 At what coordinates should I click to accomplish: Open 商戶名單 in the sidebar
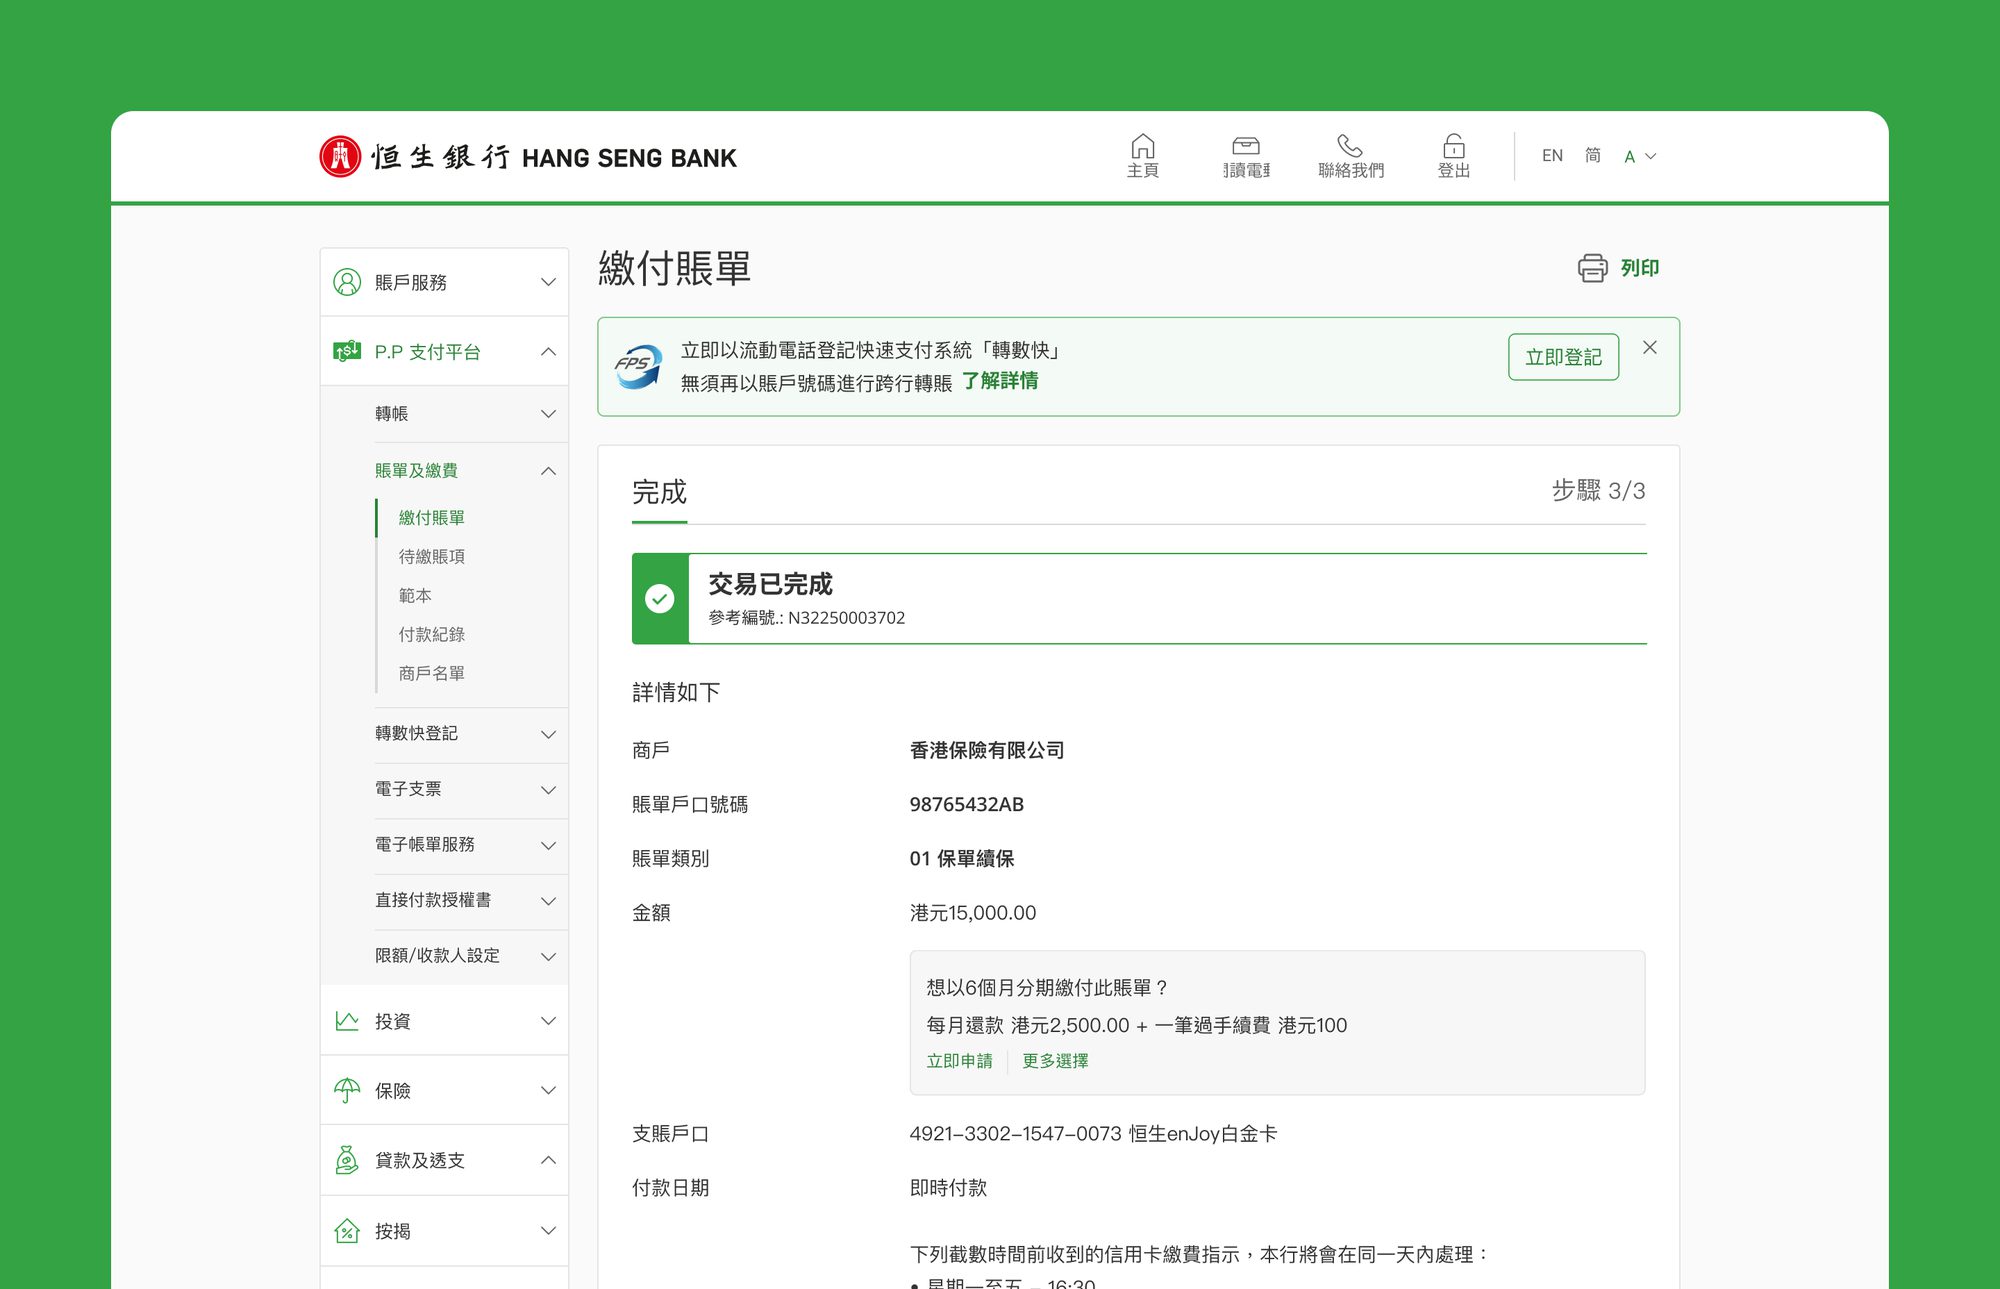click(x=432, y=673)
